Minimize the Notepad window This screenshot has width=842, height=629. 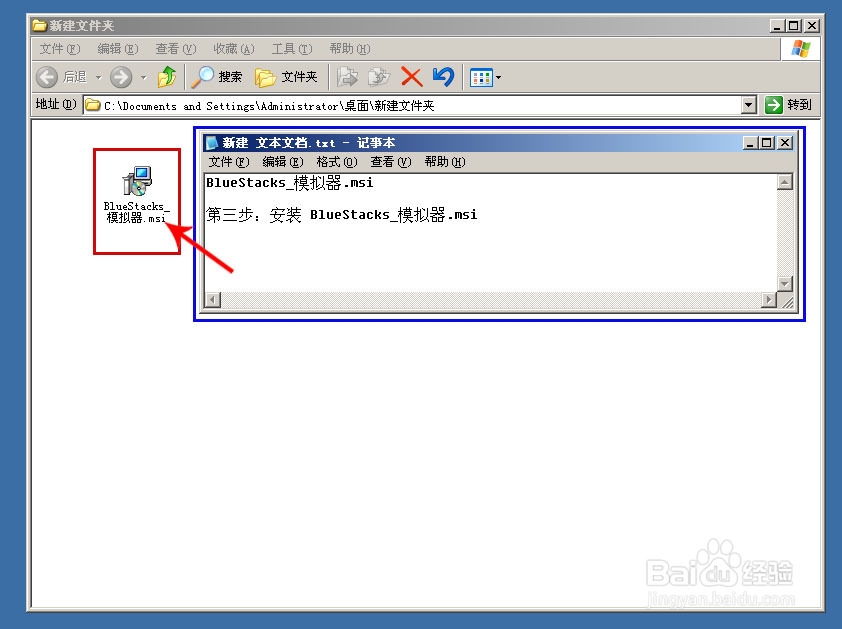[x=750, y=143]
